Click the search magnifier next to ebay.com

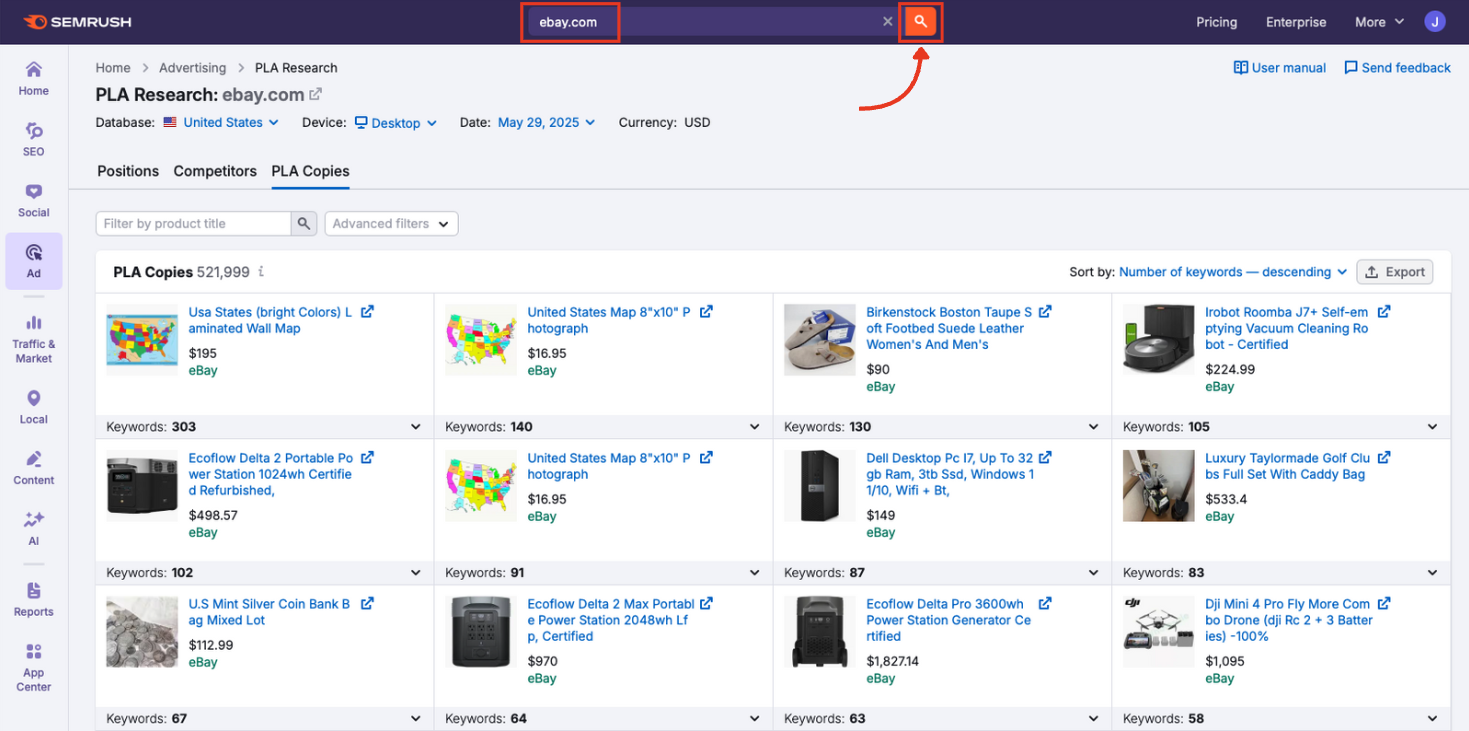(x=920, y=21)
